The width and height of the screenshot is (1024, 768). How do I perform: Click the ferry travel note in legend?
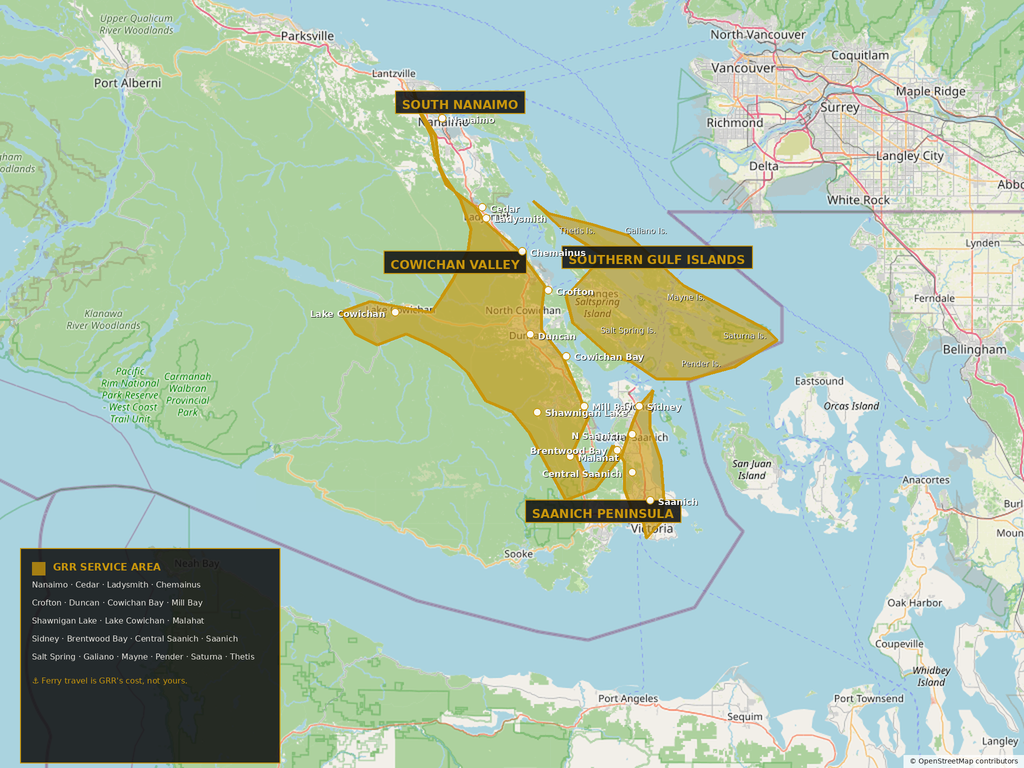(110, 680)
